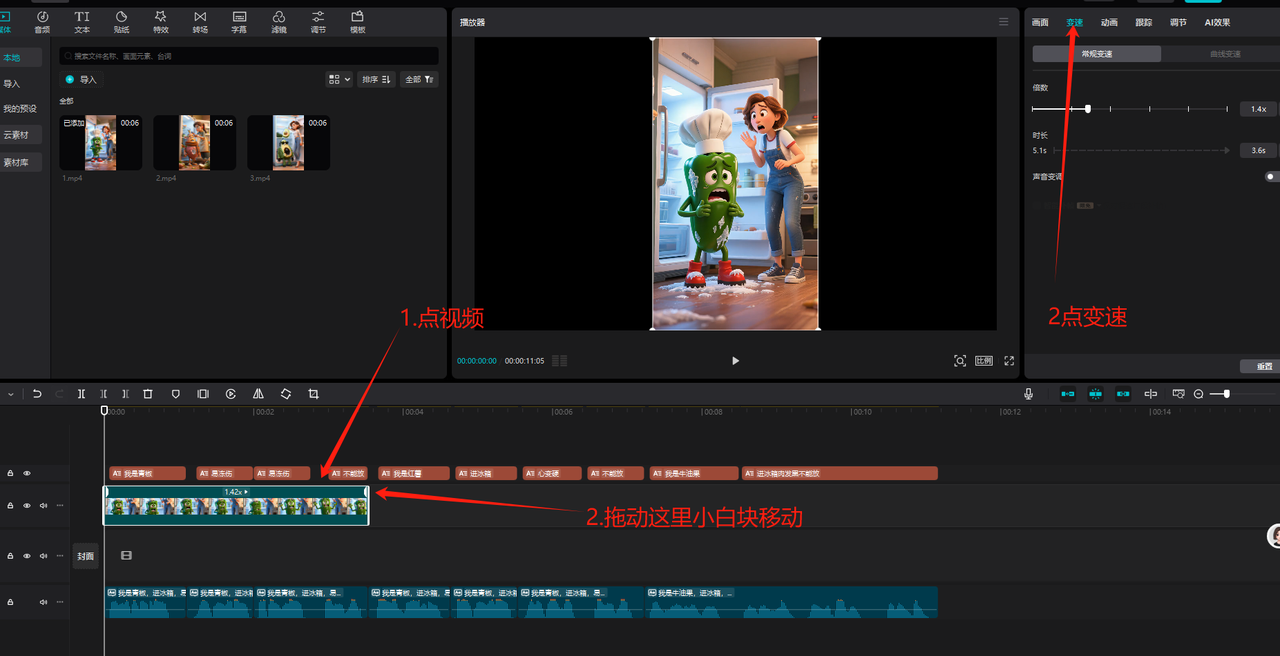Click the undo arrow in the timeline toolbar
This screenshot has height=656, width=1280.
(37, 394)
